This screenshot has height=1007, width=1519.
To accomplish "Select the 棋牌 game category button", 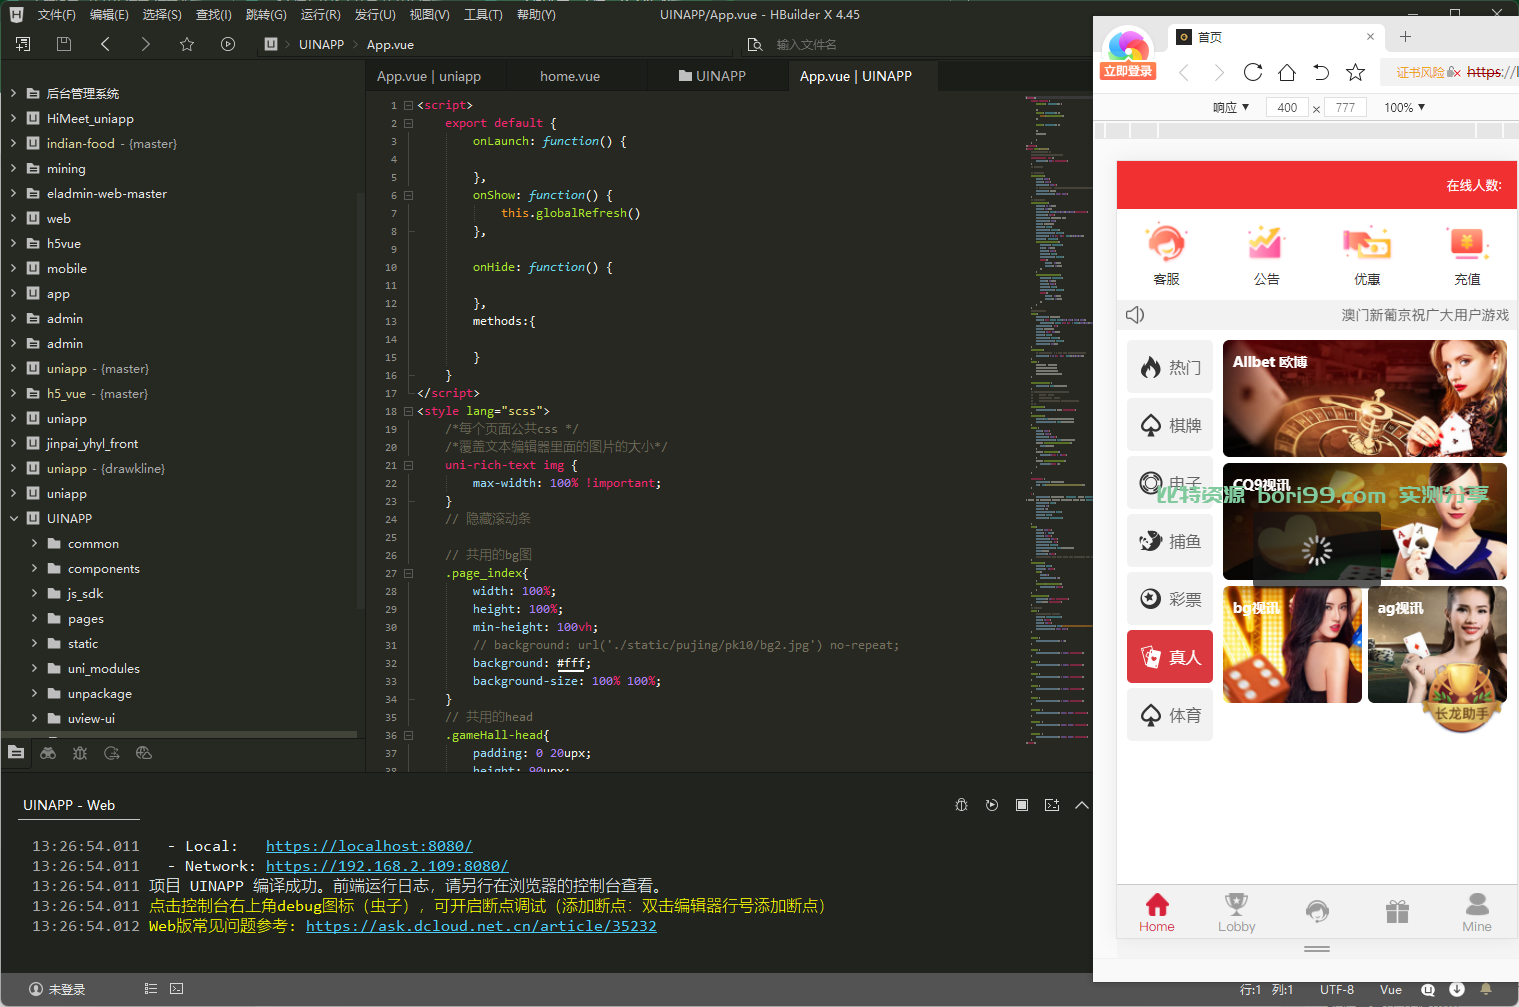I will tap(1170, 425).
